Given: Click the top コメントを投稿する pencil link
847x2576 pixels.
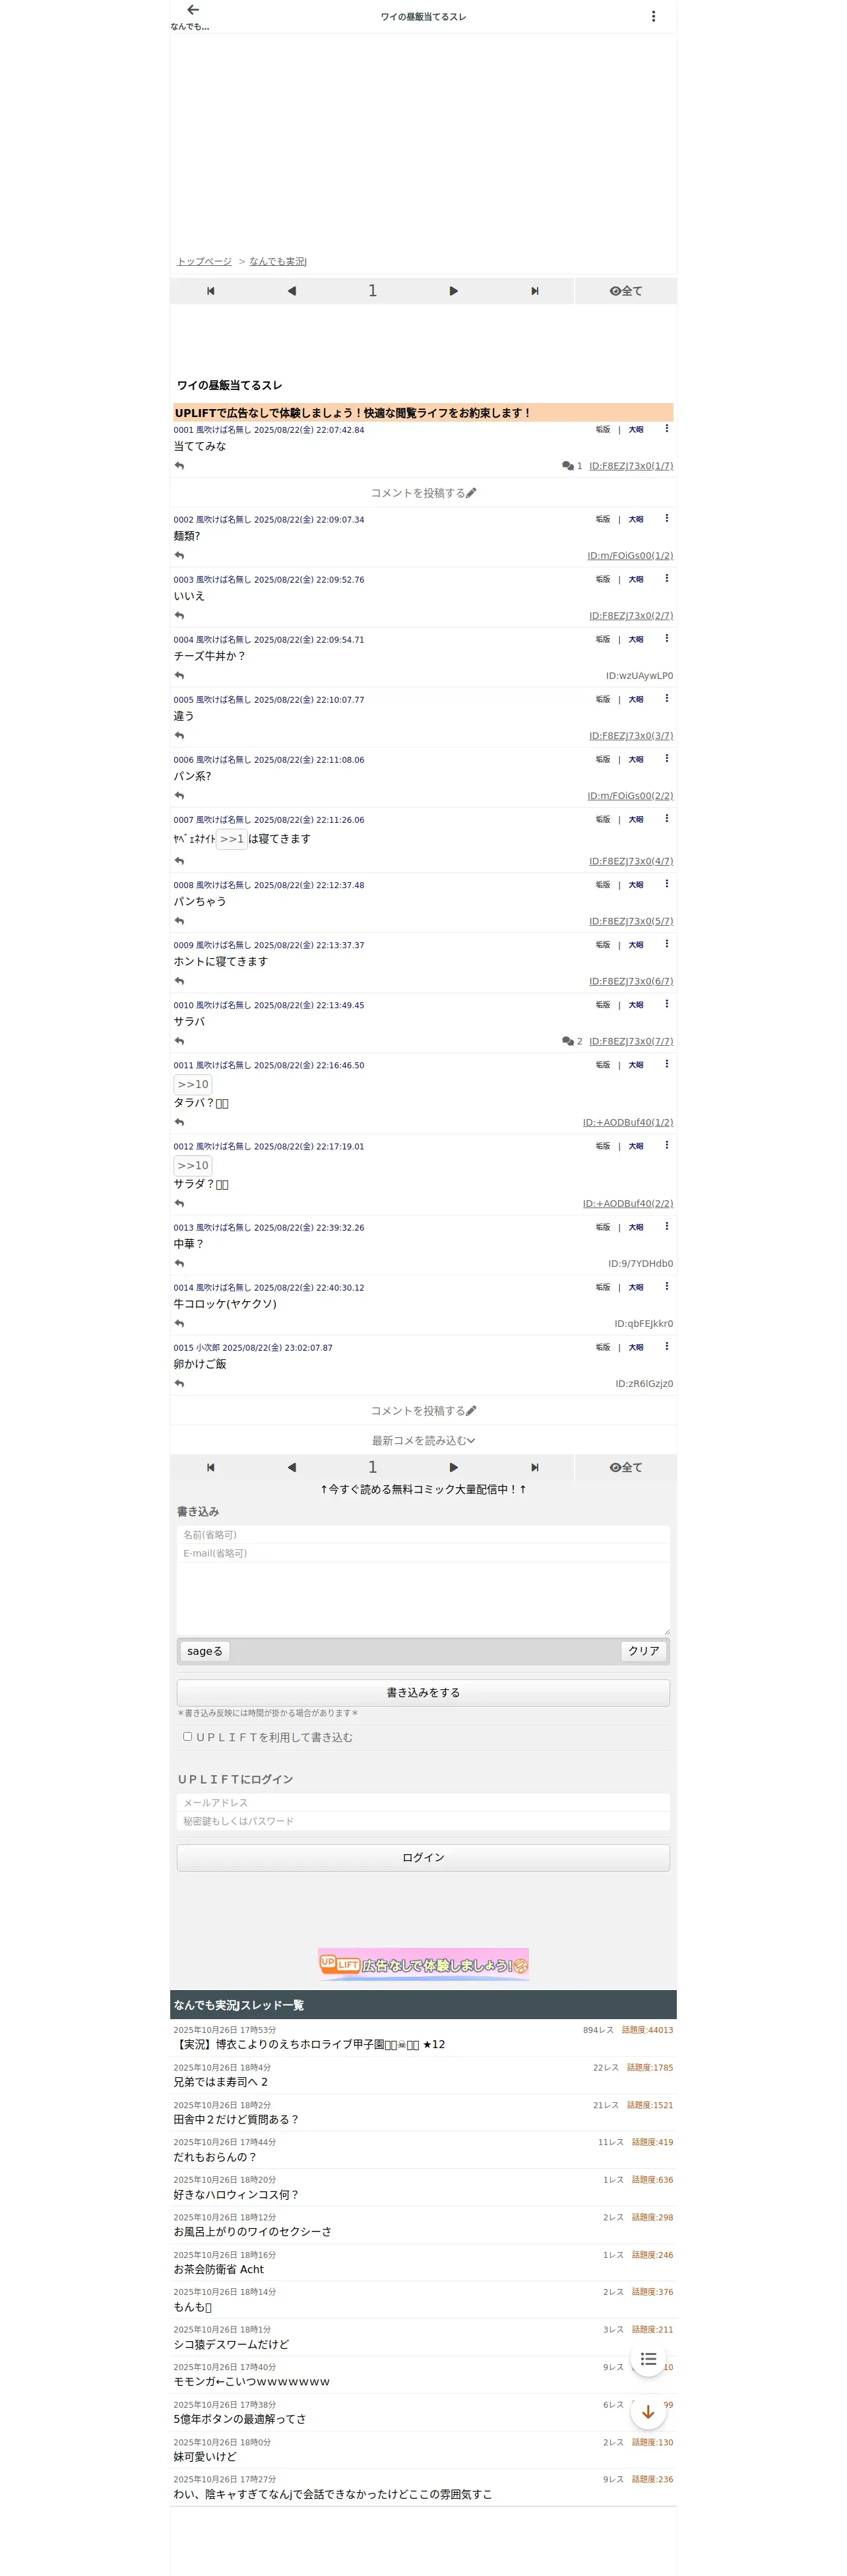Looking at the screenshot, I should [x=423, y=493].
